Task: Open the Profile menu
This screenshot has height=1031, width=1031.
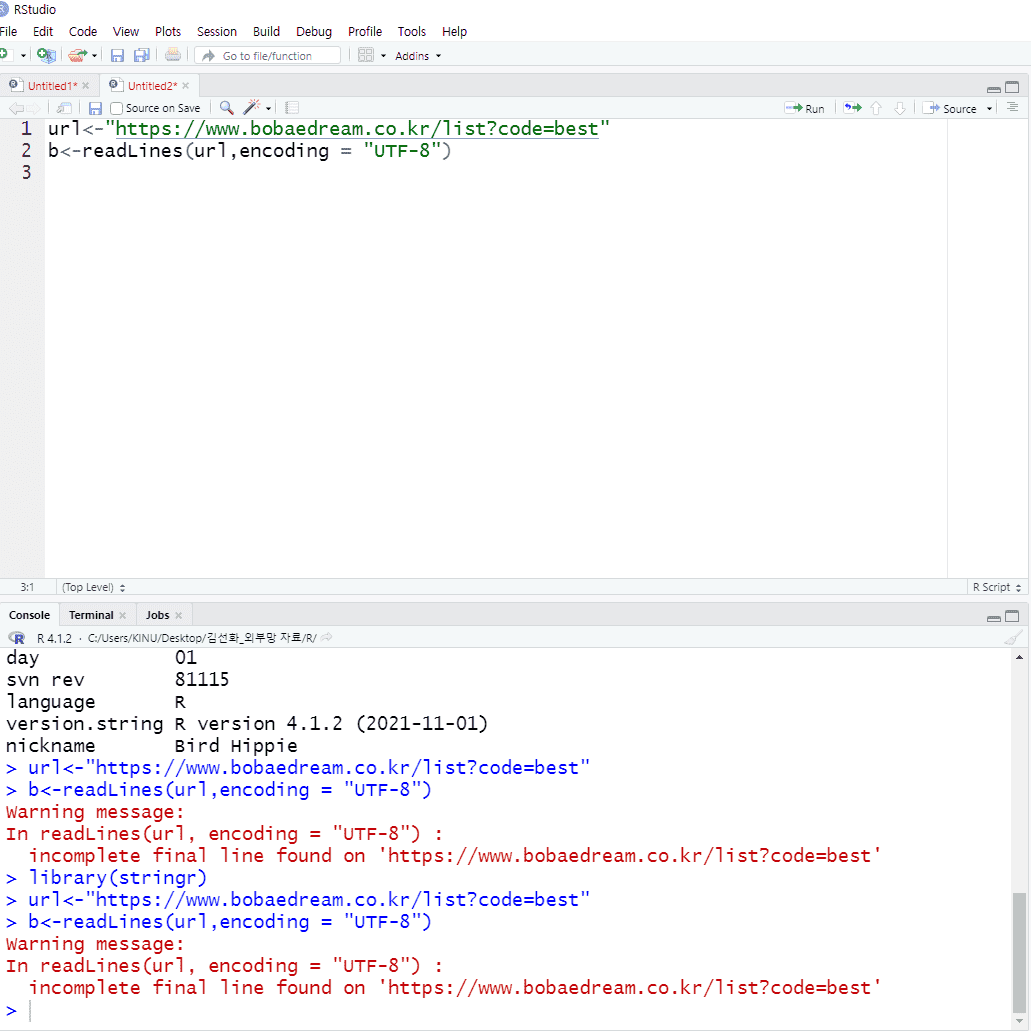Action: click(x=365, y=32)
